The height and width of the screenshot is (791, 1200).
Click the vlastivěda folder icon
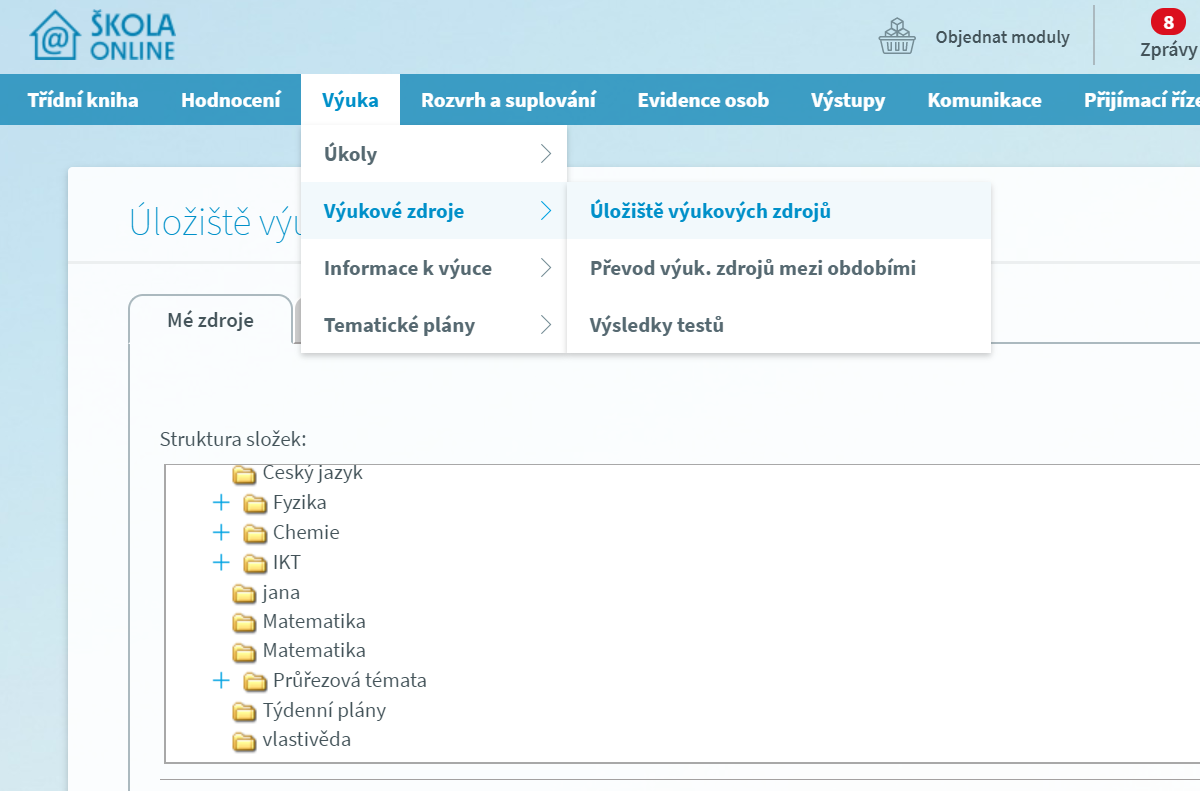click(x=244, y=741)
